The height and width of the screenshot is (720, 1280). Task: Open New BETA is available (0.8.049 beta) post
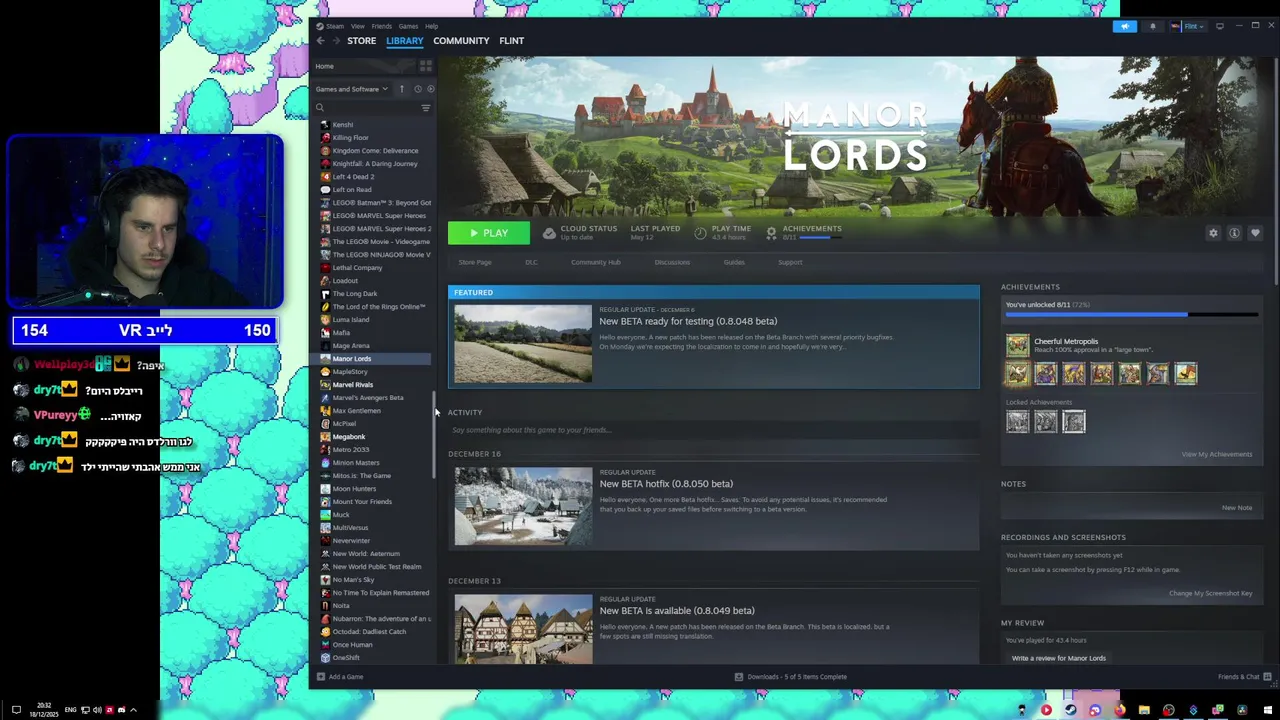click(x=677, y=611)
